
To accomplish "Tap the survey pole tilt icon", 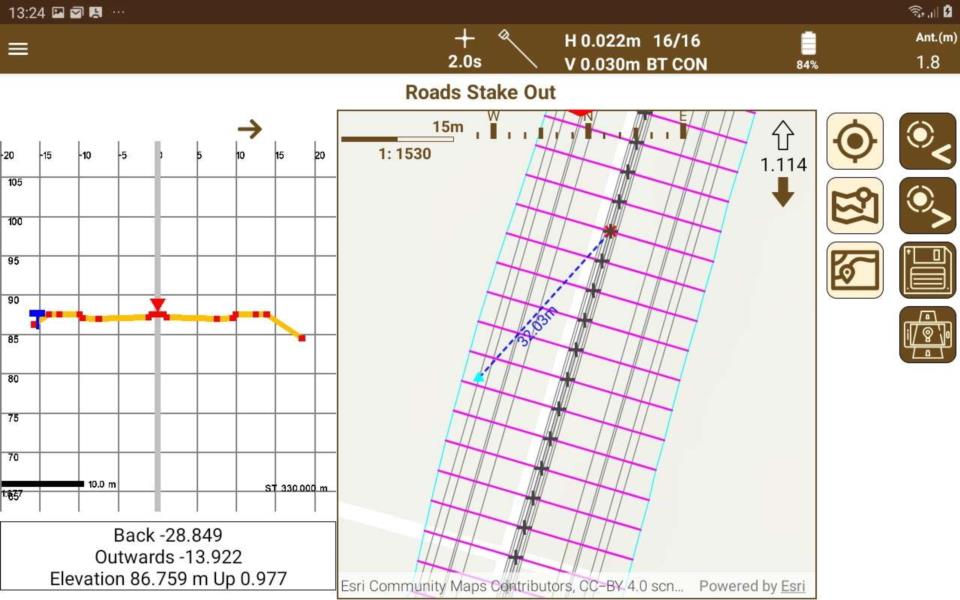I will (518, 48).
